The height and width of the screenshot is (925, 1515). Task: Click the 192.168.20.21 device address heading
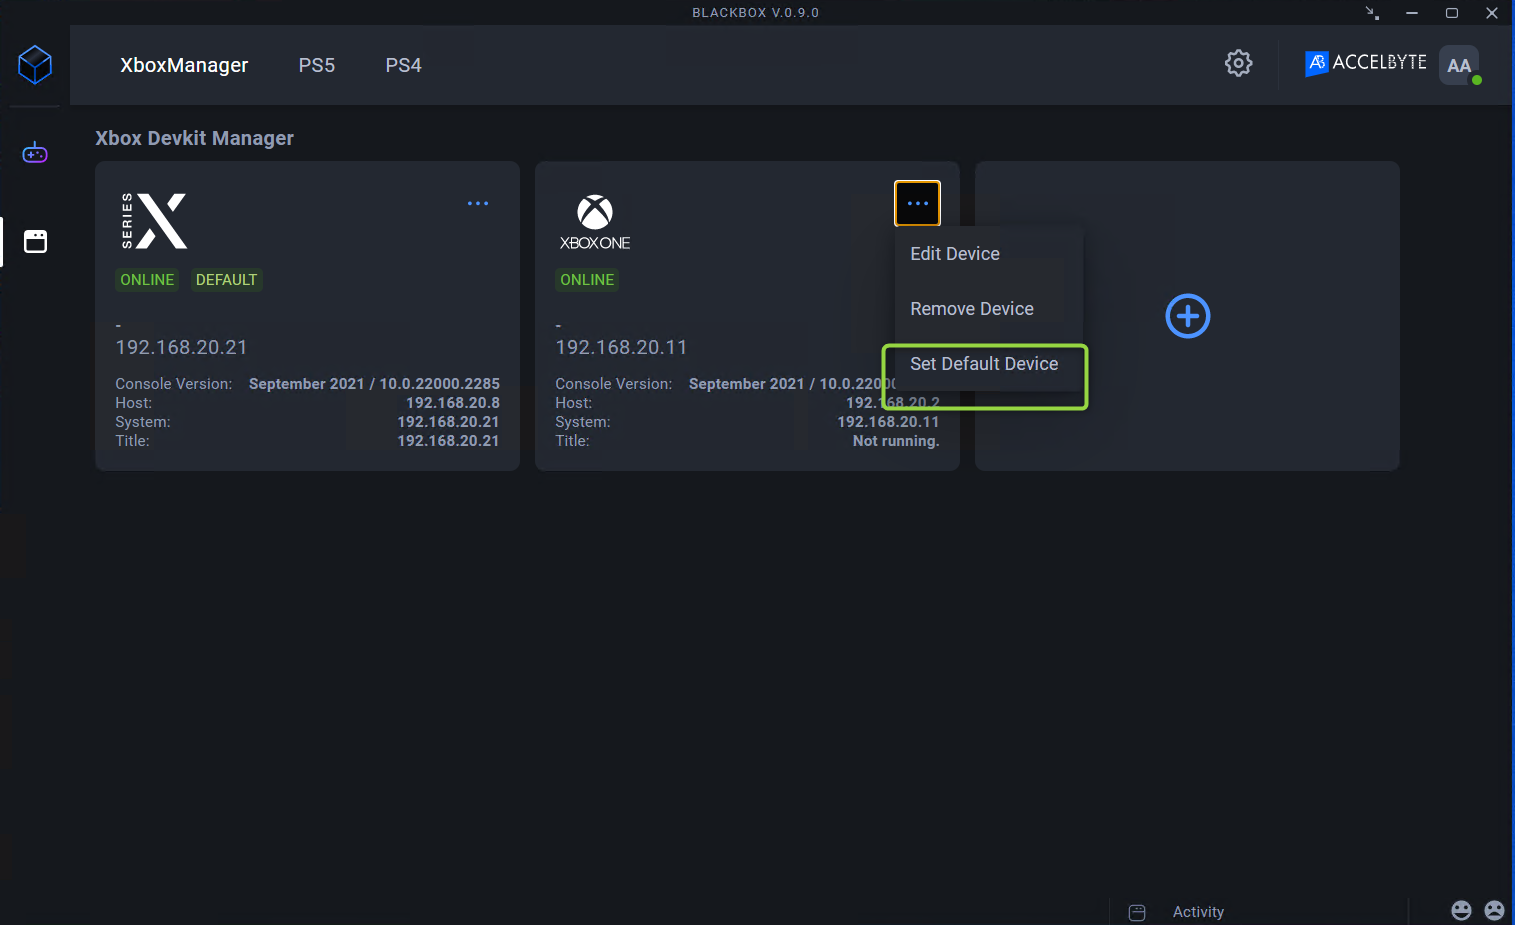(x=181, y=347)
